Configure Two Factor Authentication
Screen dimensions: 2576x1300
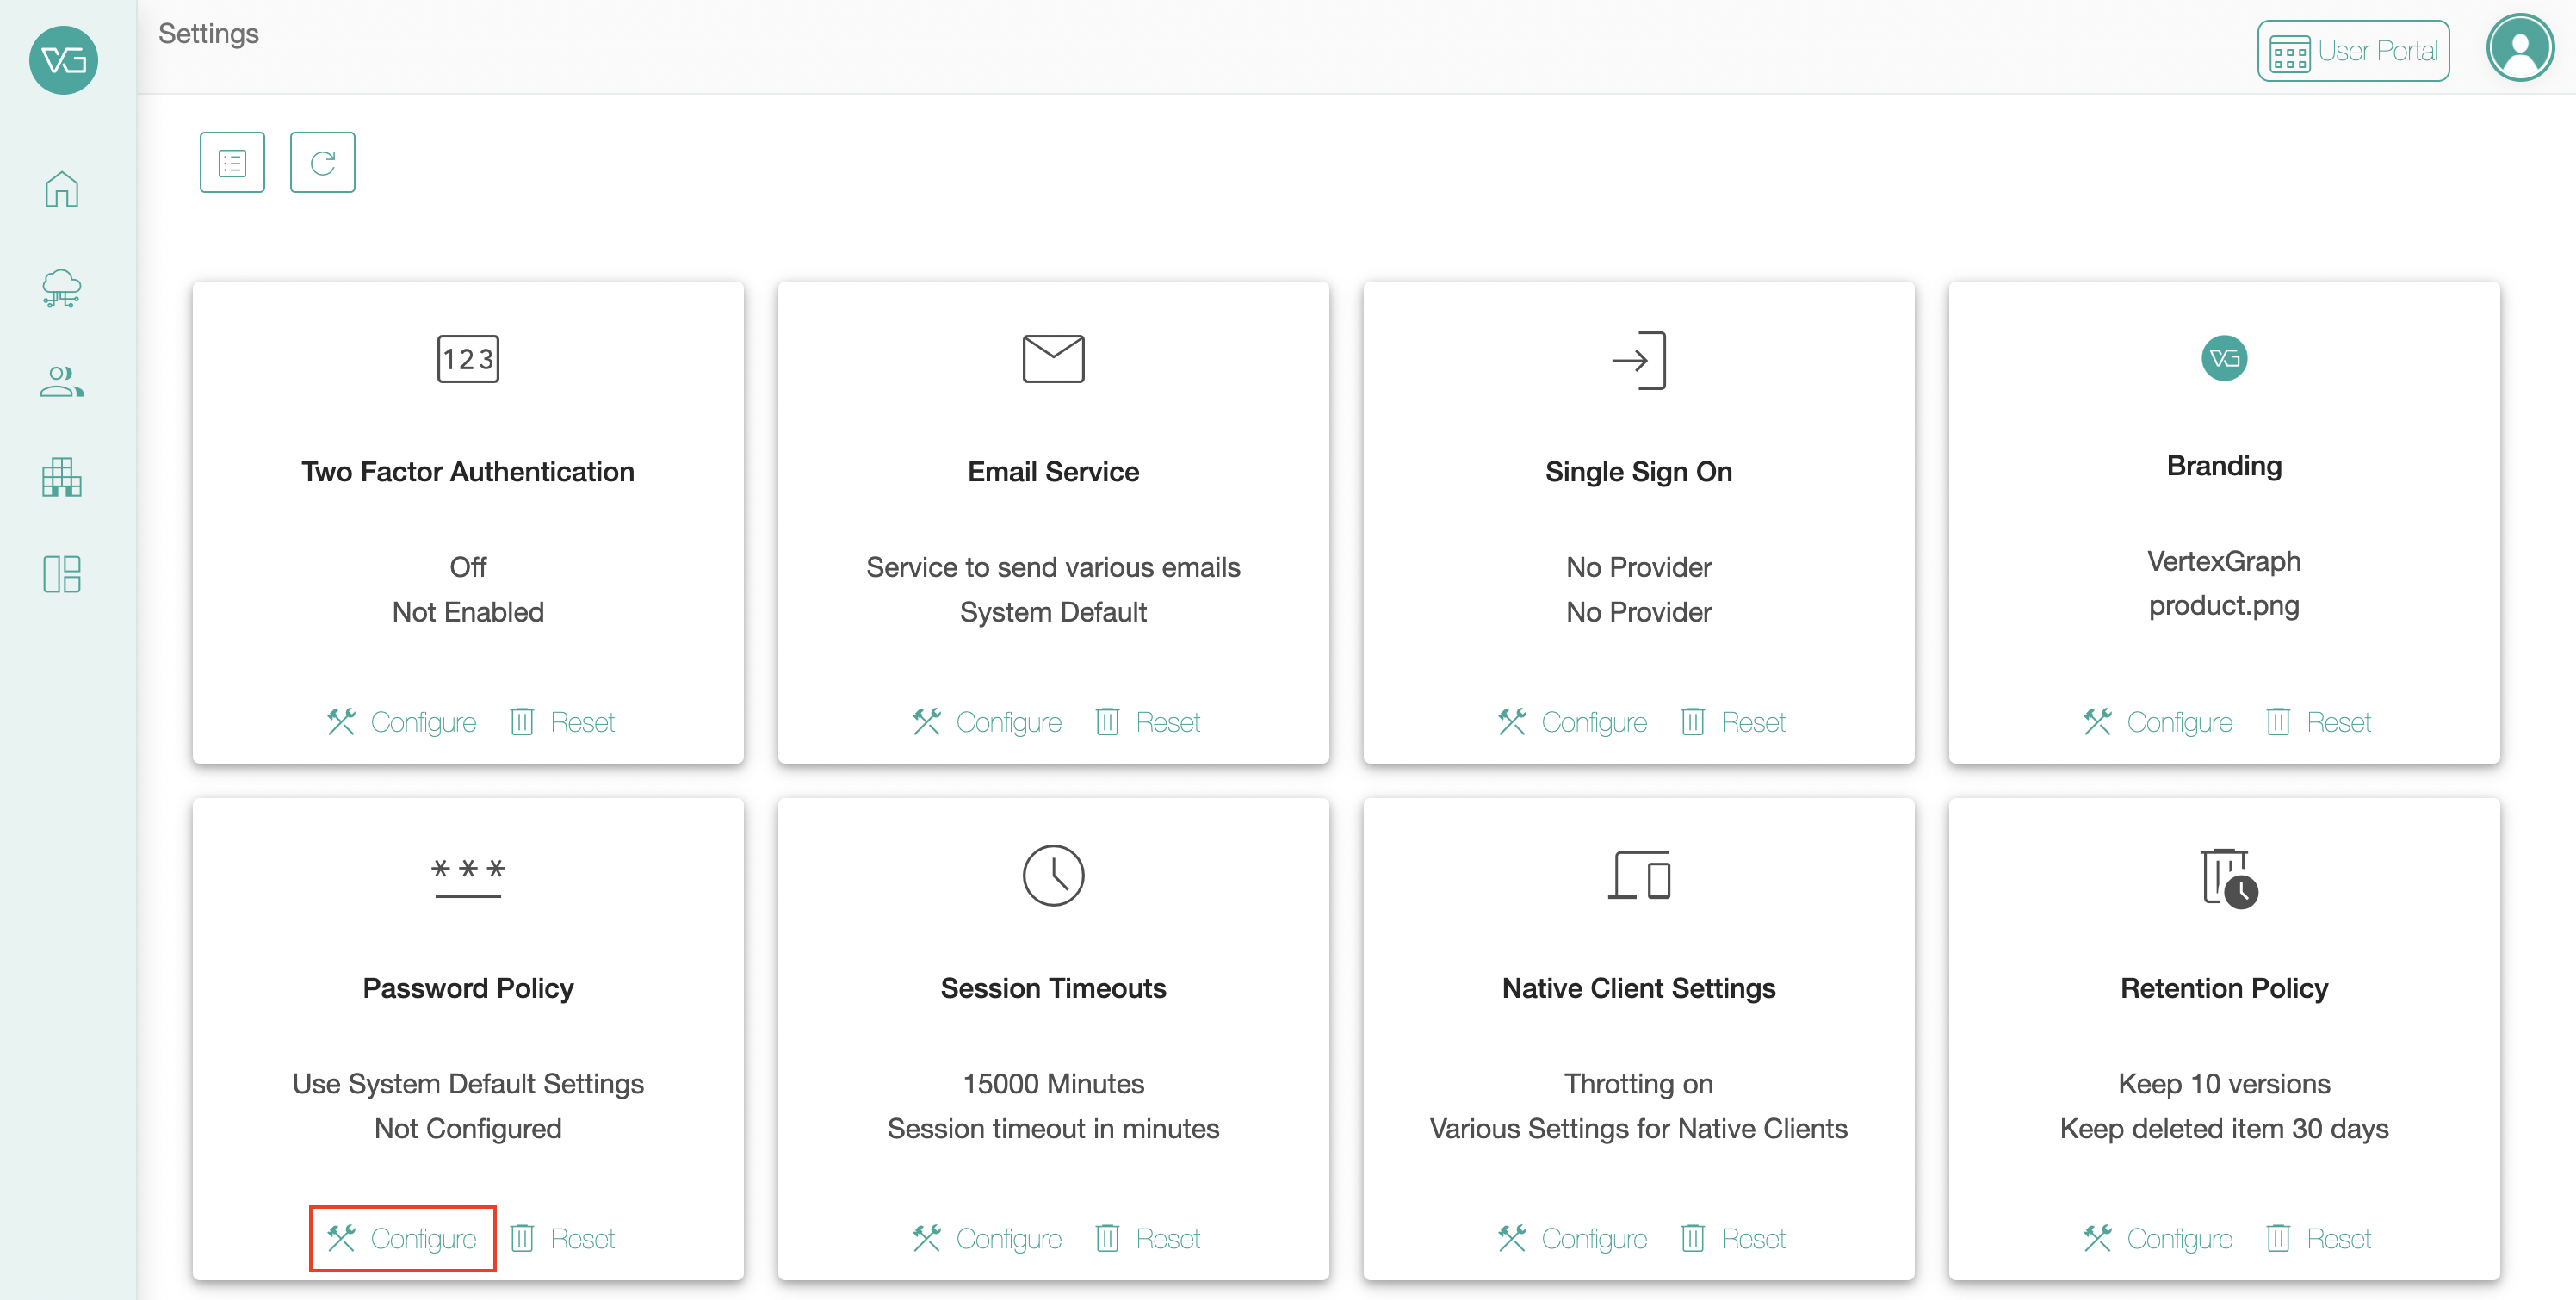(x=402, y=721)
